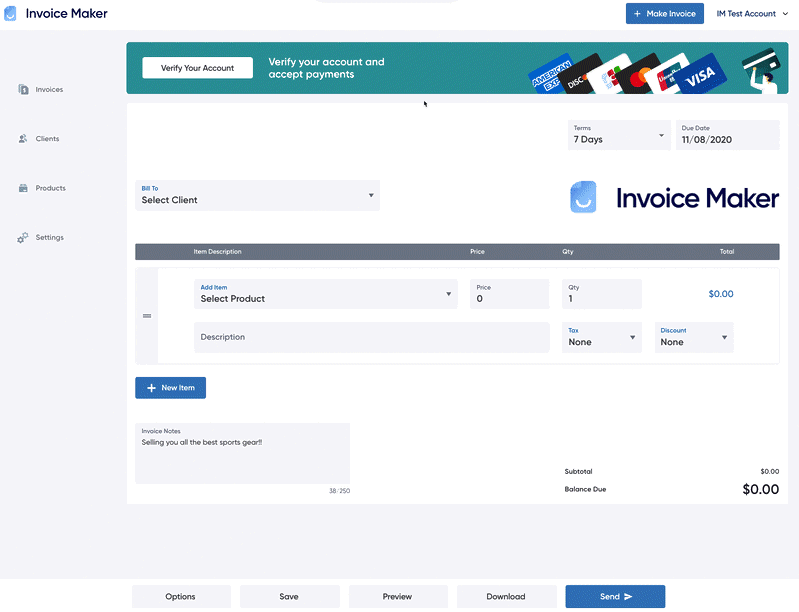Click the large Invoice Maker invoice logo
This screenshot has height=612, width=799.
pos(674,198)
